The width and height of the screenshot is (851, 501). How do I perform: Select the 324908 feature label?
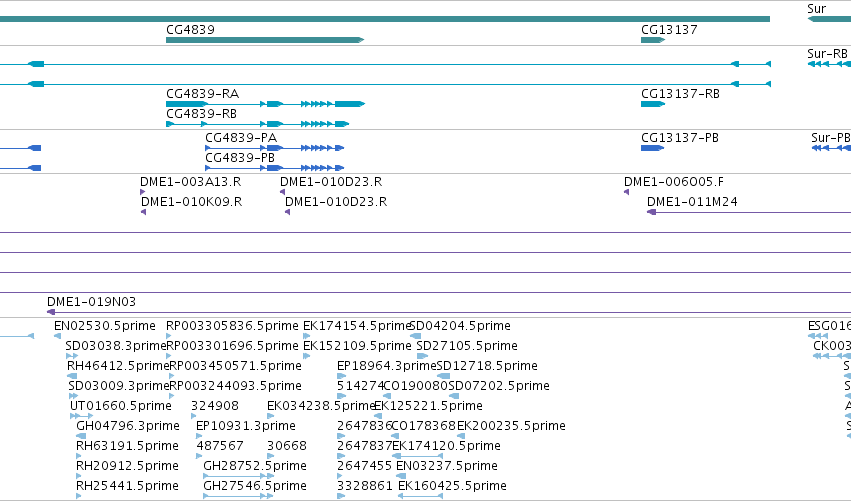coord(215,406)
